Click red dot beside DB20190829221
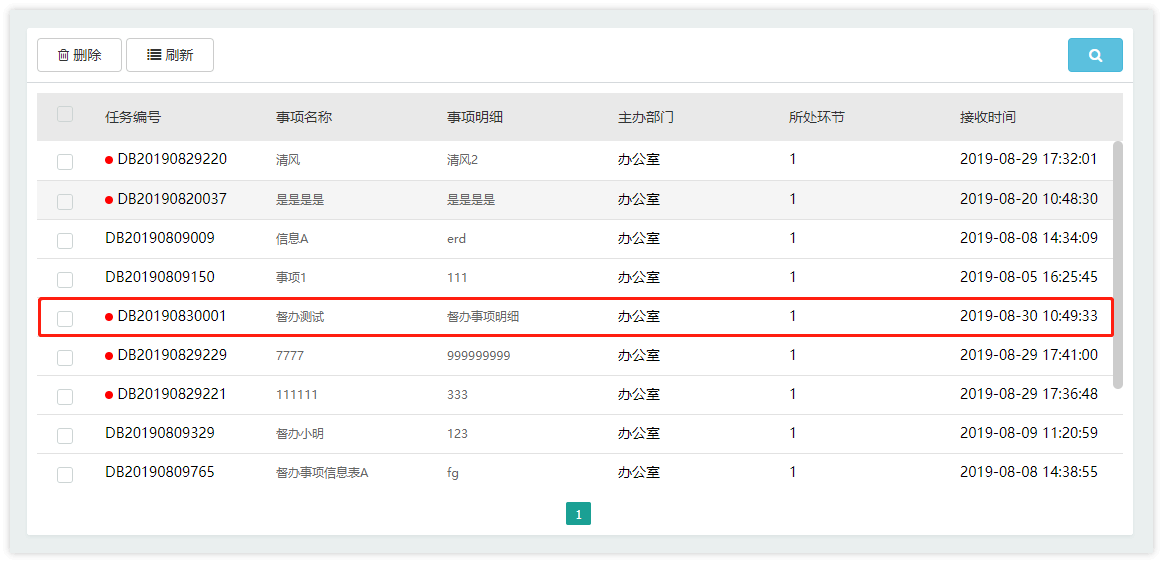This screenshot has width=1163, height=563. coord(109,395)
